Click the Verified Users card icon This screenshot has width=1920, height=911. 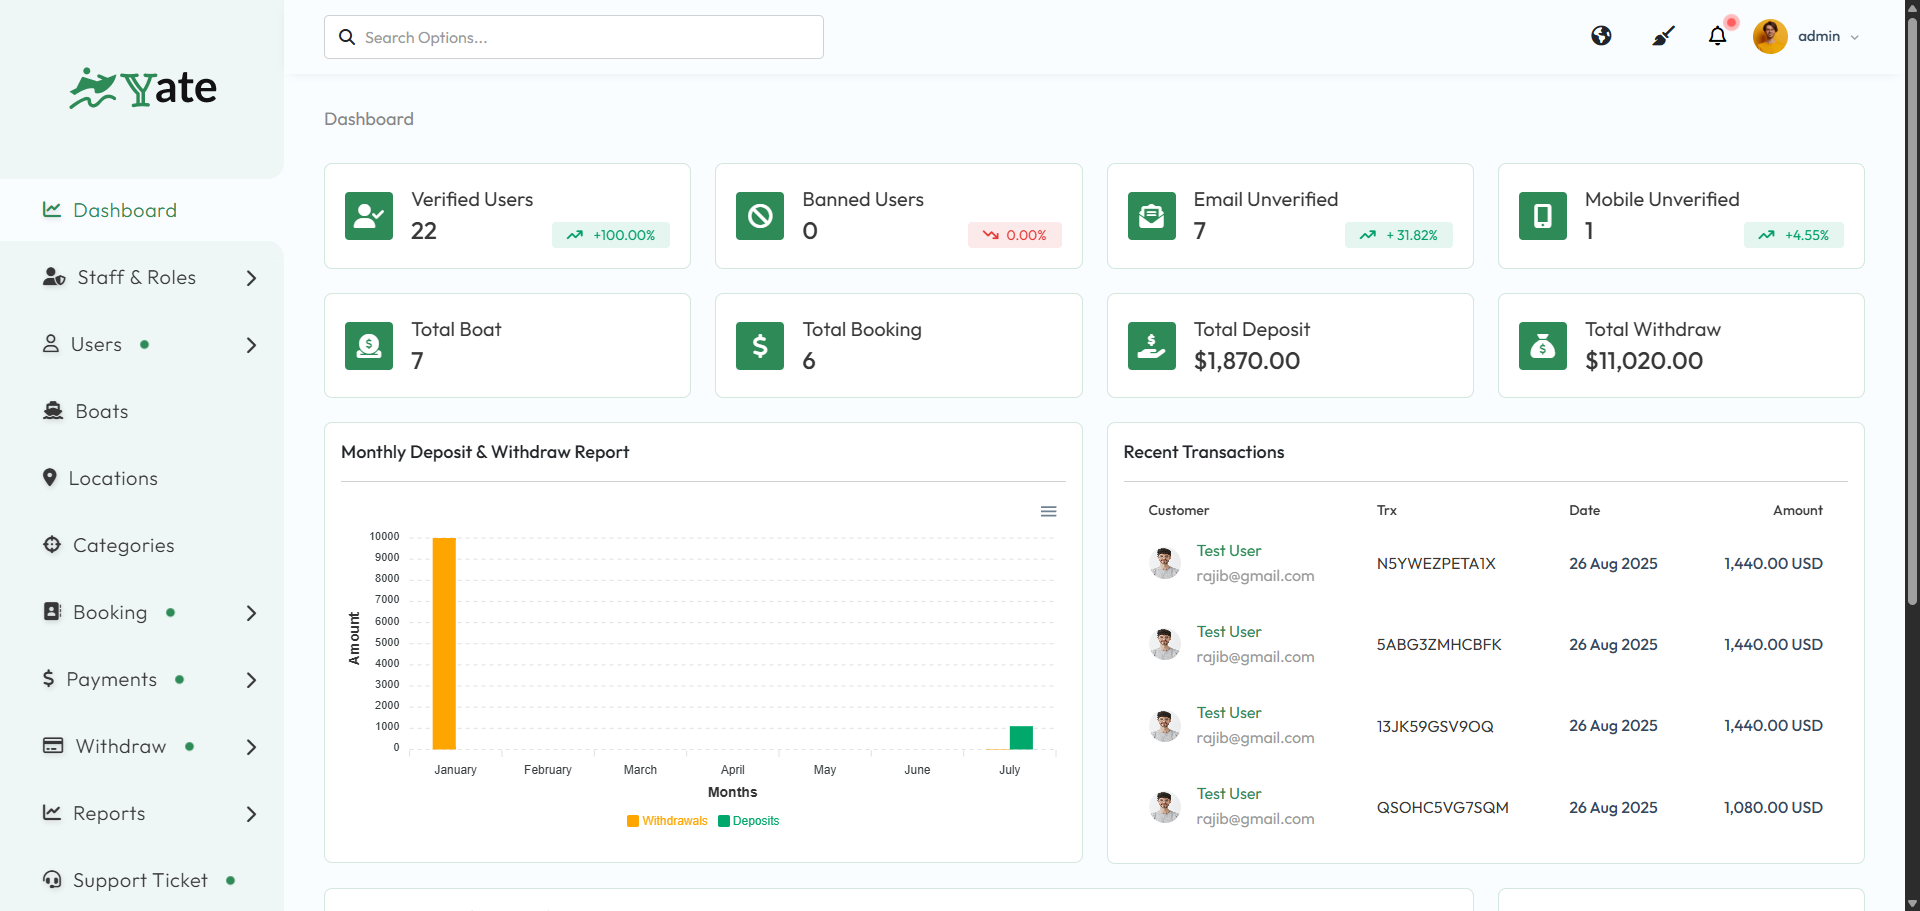(368, 216)
